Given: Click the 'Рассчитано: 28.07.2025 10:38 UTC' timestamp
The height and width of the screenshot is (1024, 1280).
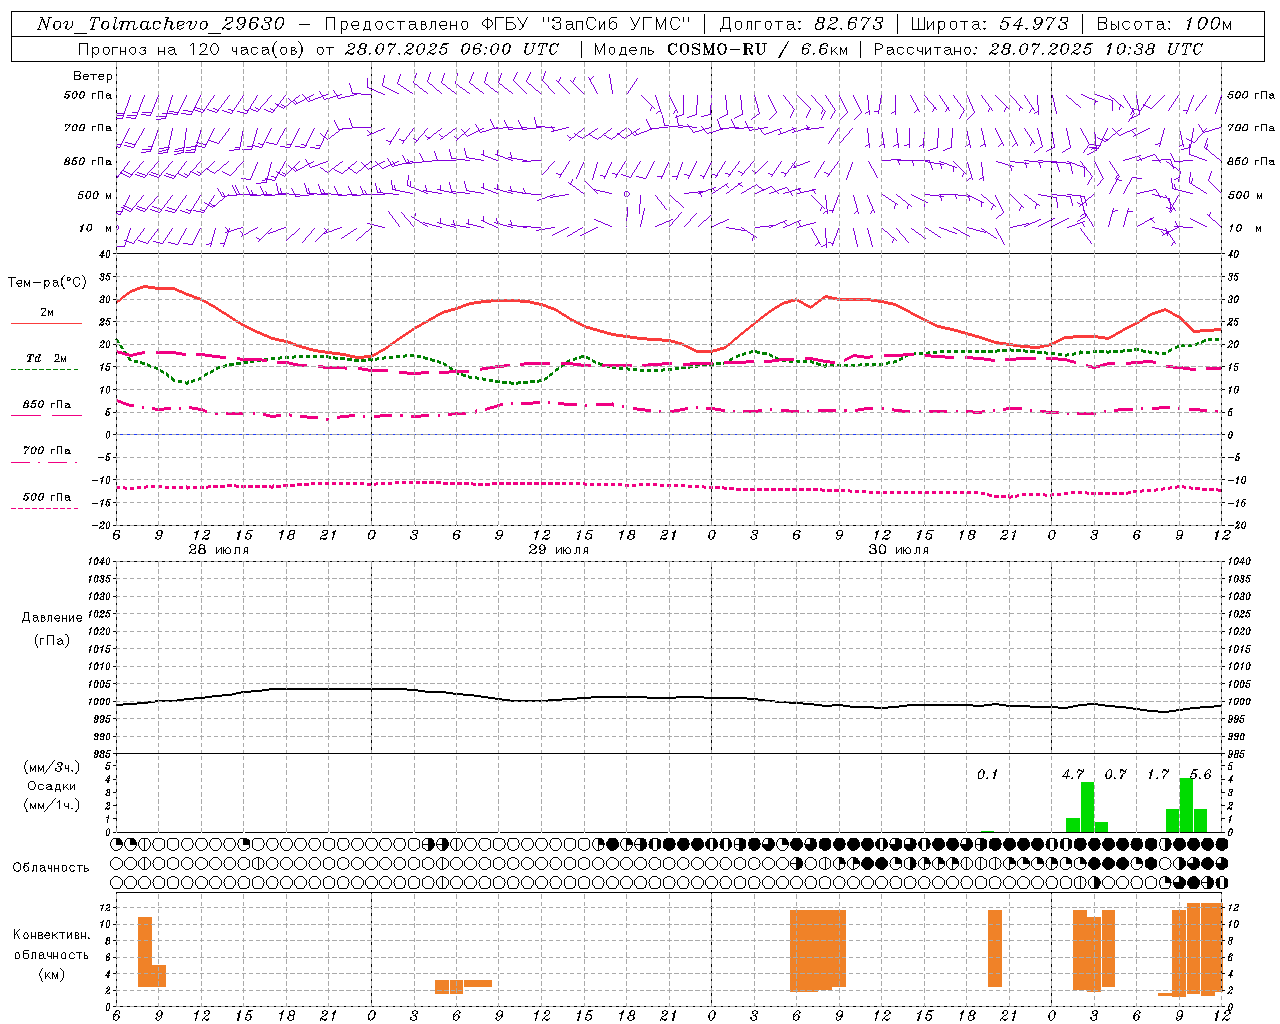Looking at the screenshot, I should [x=1038, y=49].
